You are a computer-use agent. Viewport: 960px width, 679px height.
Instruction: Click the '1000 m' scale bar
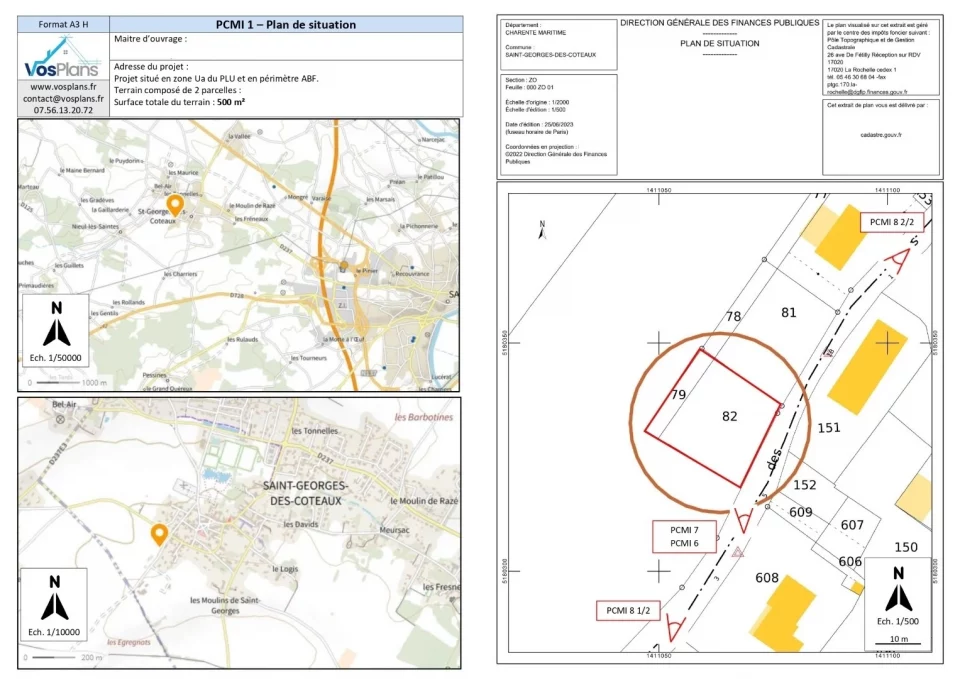coord(68,383)
